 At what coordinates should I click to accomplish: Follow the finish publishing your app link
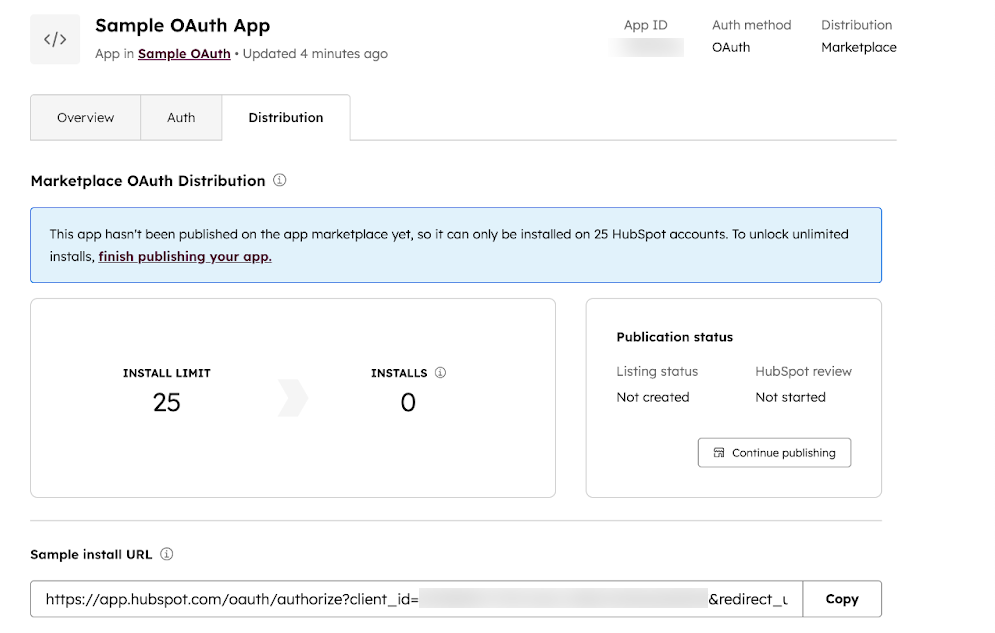pyautogui.click(x=185, y=256)
